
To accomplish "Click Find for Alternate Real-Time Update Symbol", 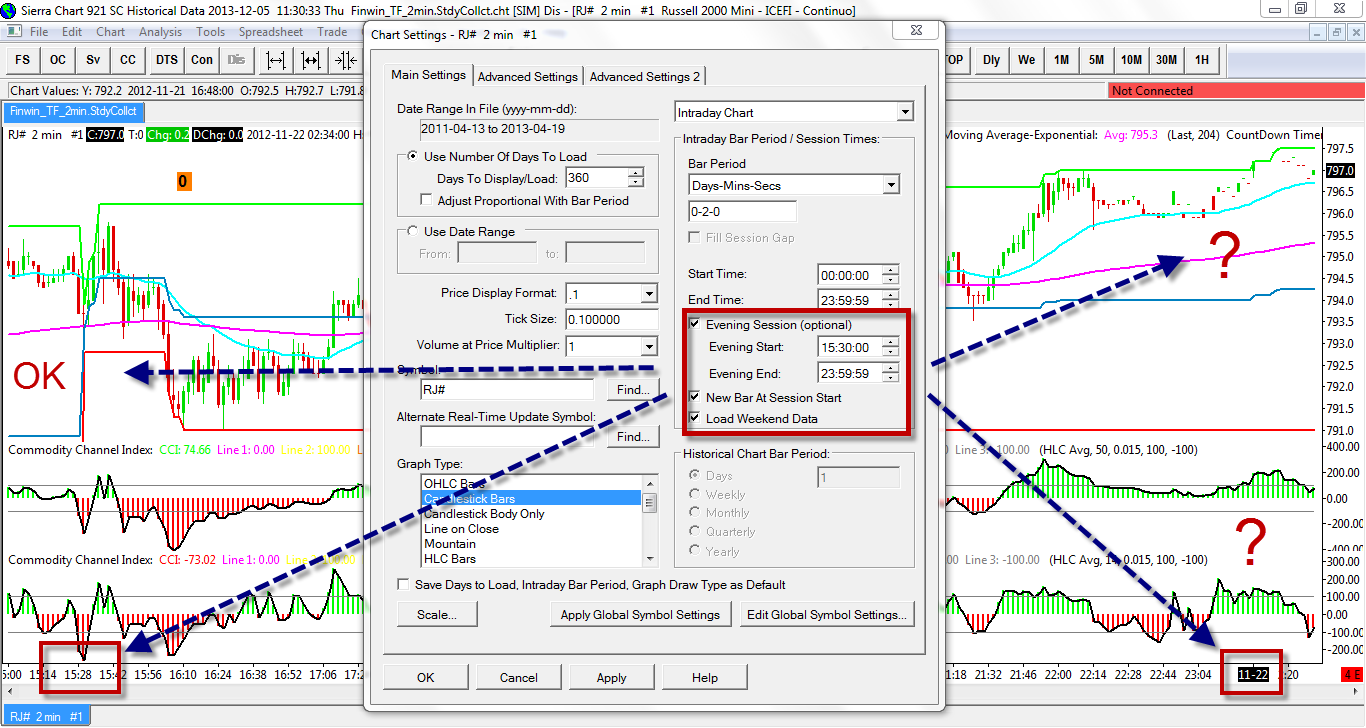I will pos(633,437).
